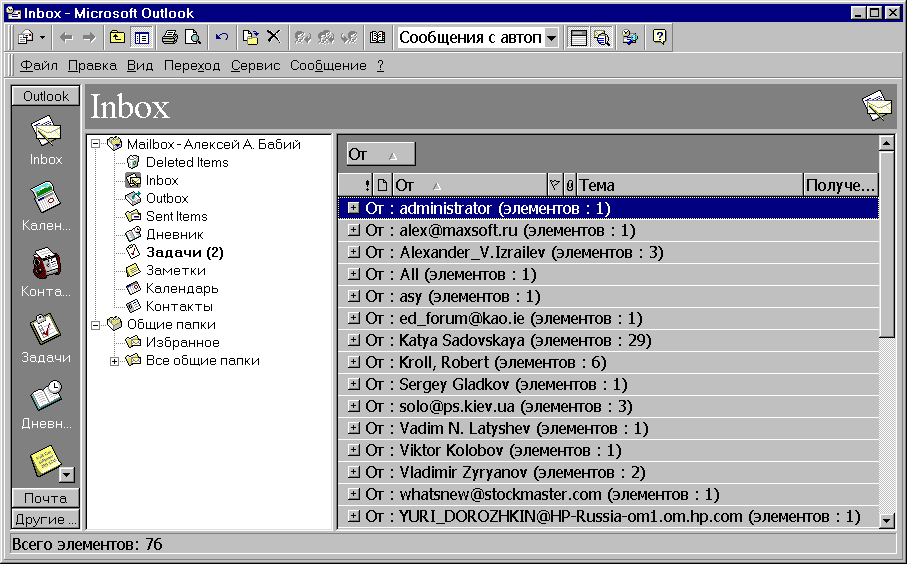Toggle the Group By Box icon
This screenshot has width=907, height=564.
pos(578,38)
